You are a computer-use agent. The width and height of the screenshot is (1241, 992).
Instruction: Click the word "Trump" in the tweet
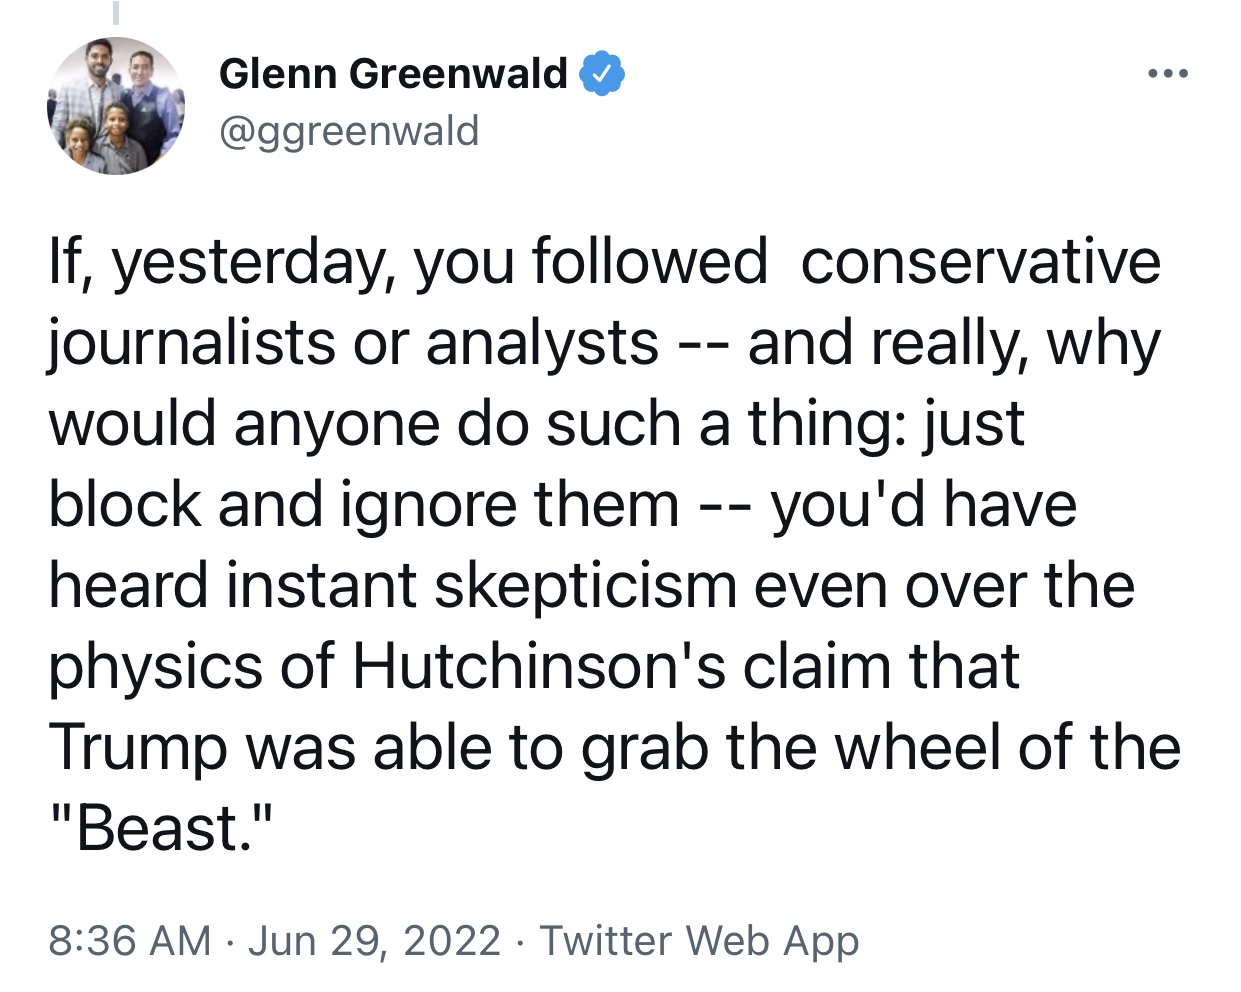[x=139, y=748]
